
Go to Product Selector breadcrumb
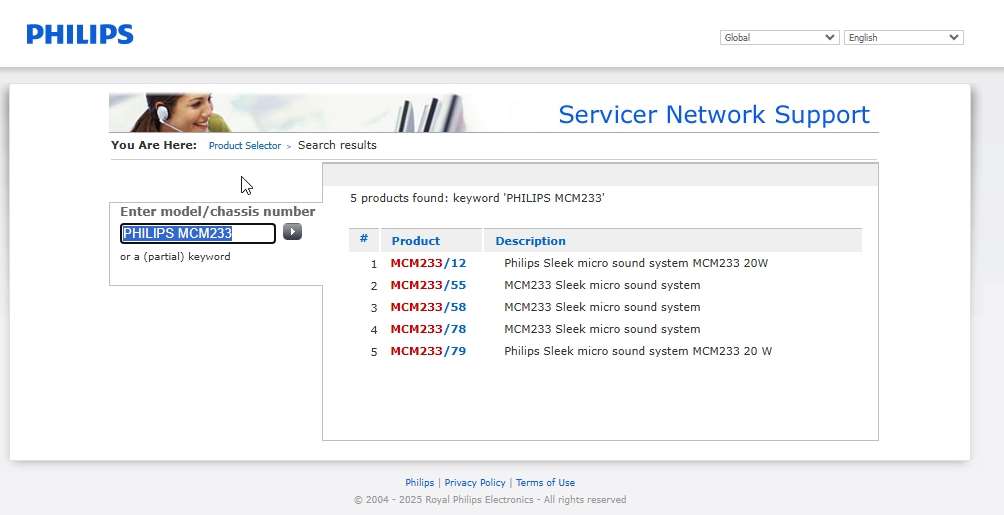point(245,145)
